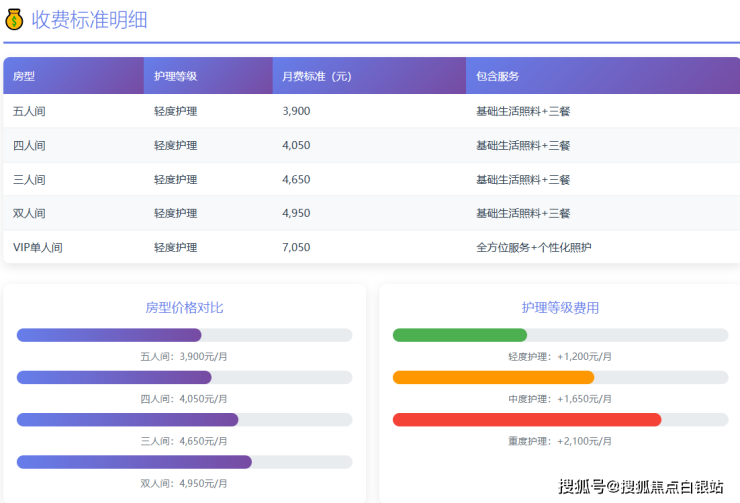Click the 搜狐号@搜狐焦点白银站 watermark

641,487
